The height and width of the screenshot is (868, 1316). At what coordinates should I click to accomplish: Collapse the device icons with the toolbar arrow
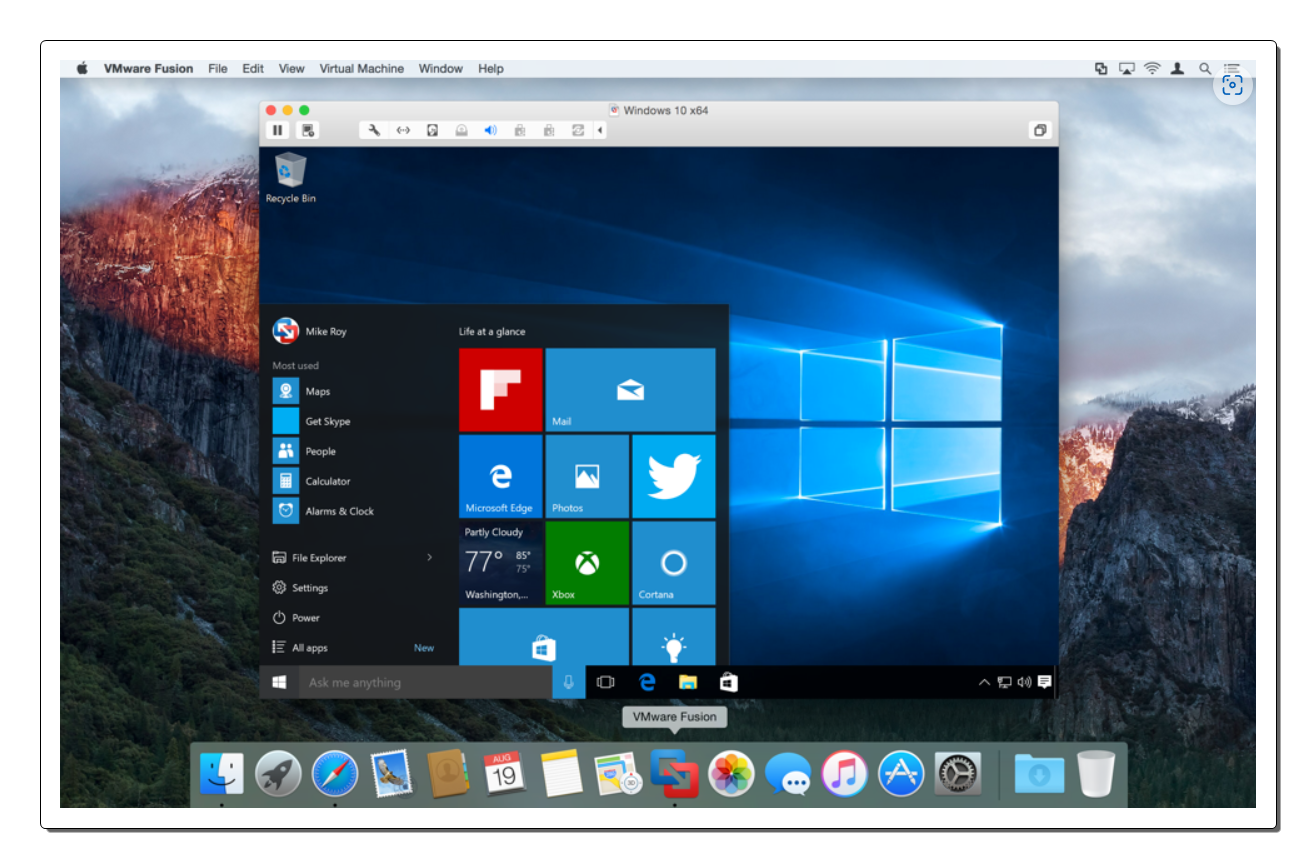[600, 130]
